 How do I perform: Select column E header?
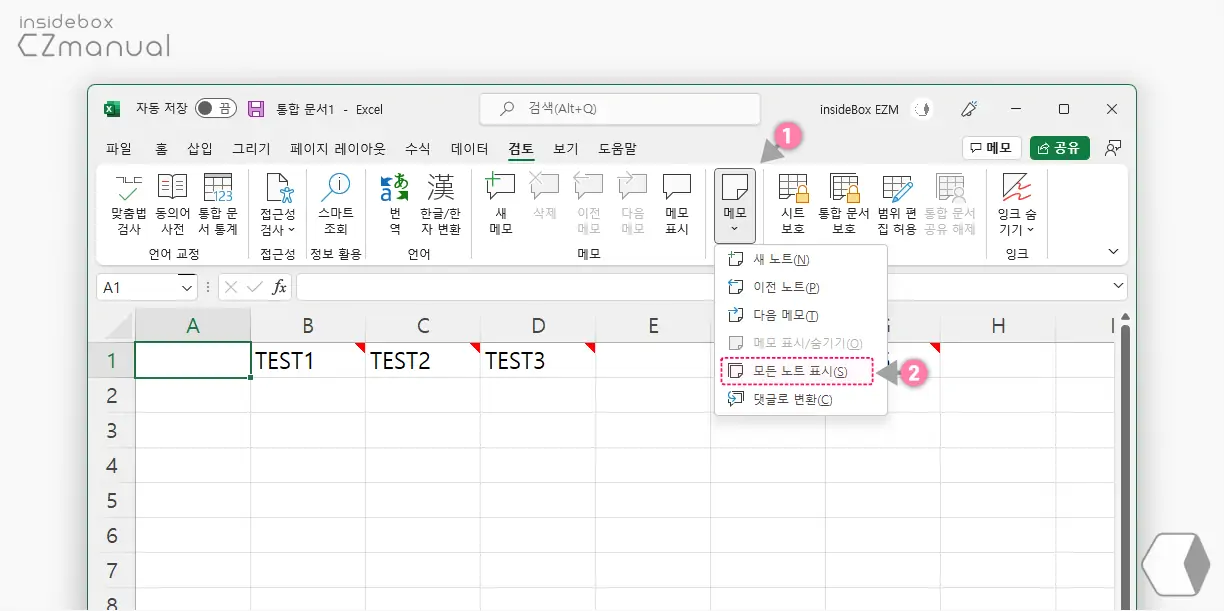point(653,325)
